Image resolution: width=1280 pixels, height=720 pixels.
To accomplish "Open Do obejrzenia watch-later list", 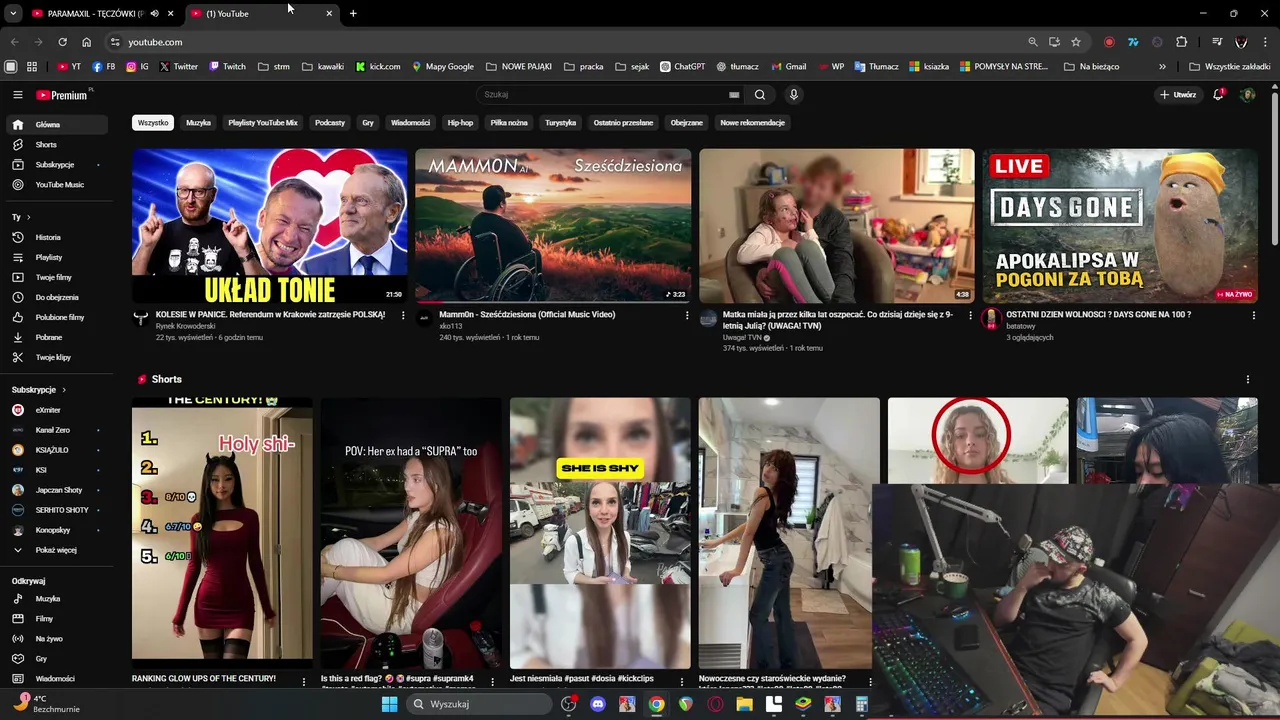I will pos(55,297).
